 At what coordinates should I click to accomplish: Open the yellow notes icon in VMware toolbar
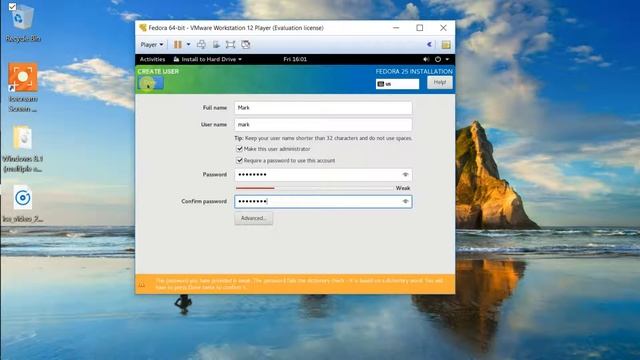(446, 44)
